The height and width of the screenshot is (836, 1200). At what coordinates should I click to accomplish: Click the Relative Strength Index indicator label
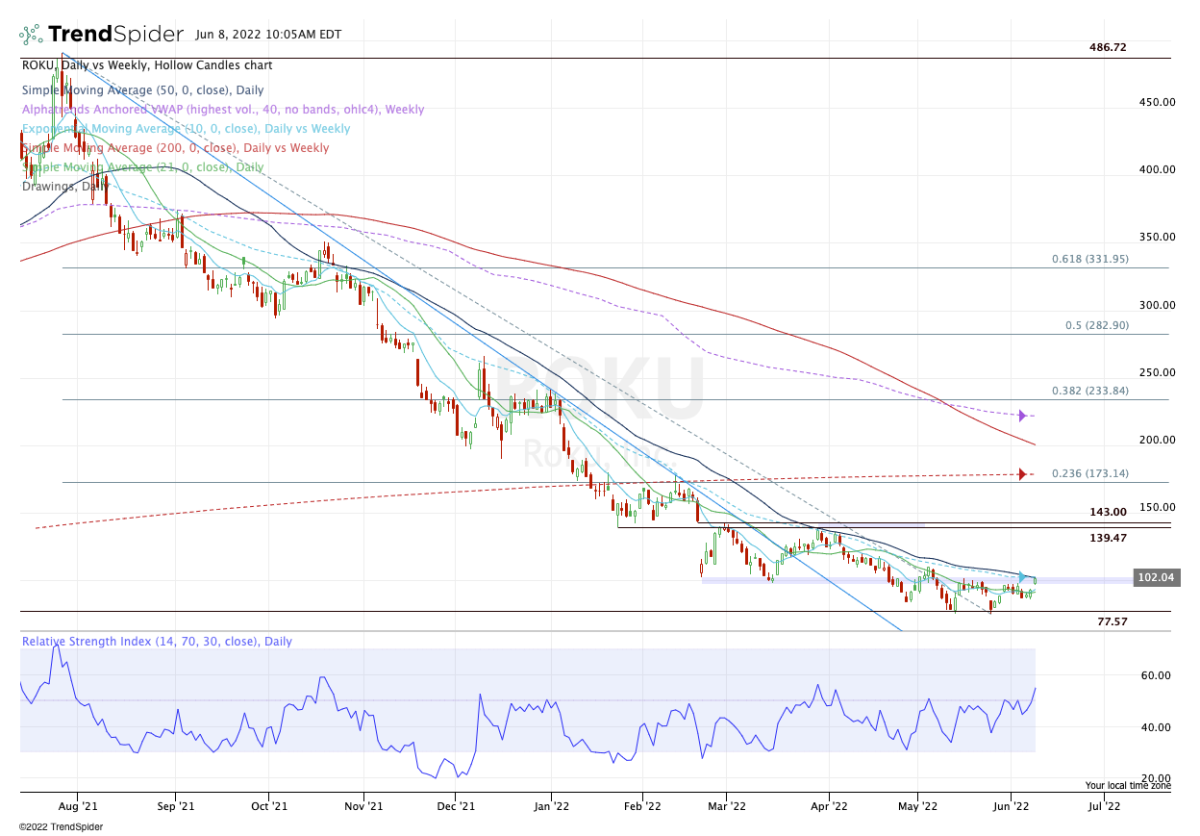coord(157,641)
